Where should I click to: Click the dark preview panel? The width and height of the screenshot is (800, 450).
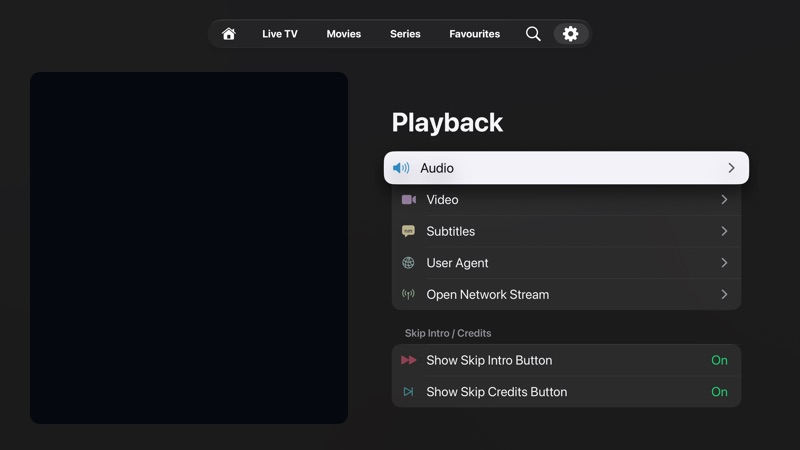click(189, 247)
